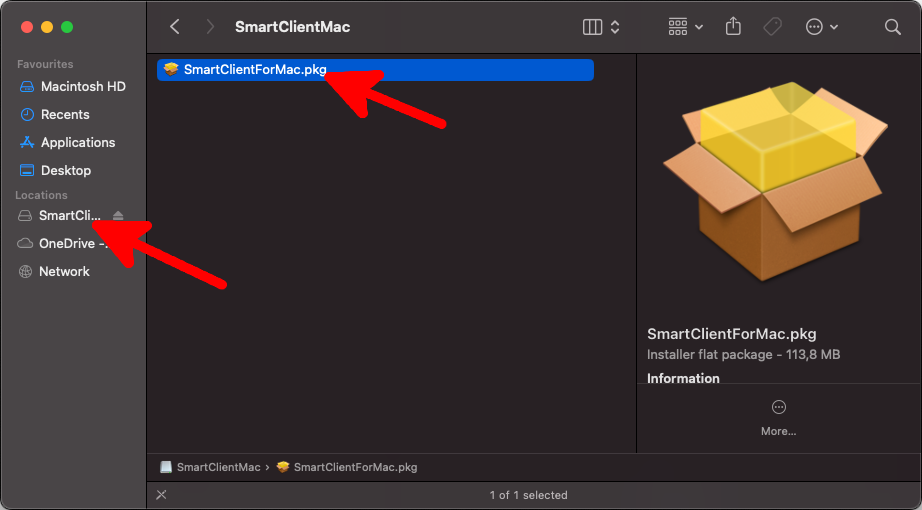The width and height of the screenshot is (922, 510).
Task: Select the SmartCli... volume in sidebar
Action: click(x=69, y=215)
